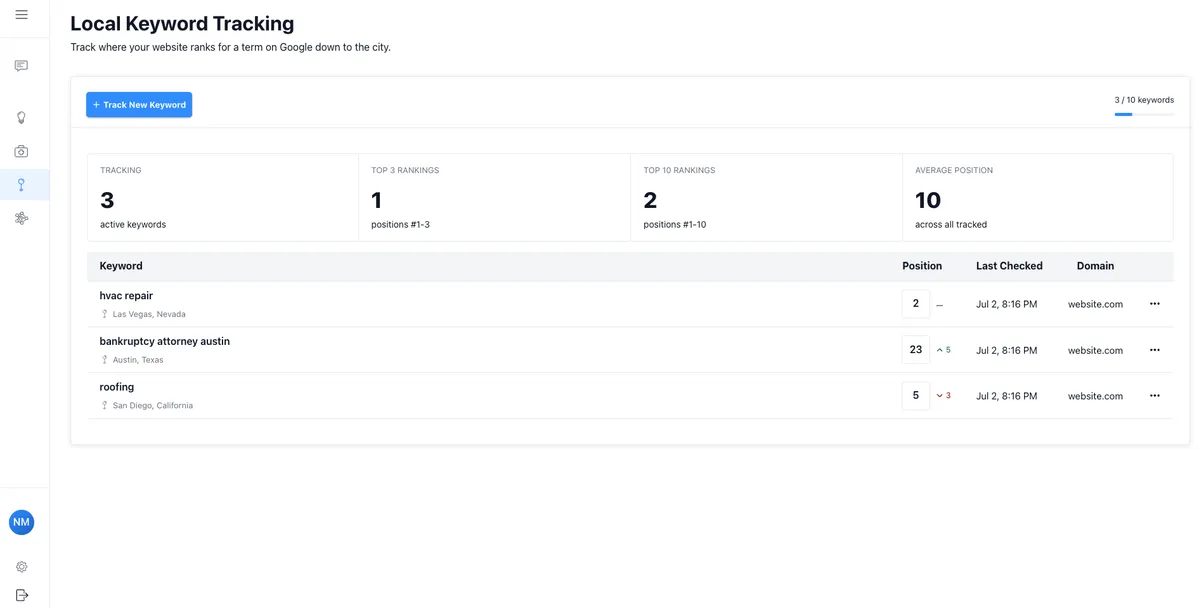Viewport: 1199px width, 608px height.
Task: Click the location pin icon beside Austin
Action: point(105,359)
